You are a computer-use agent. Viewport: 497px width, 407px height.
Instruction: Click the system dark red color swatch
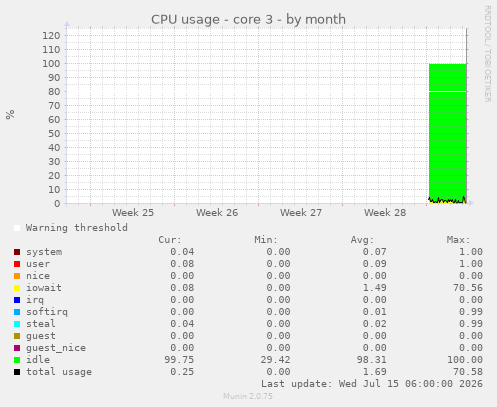[17, 252]
